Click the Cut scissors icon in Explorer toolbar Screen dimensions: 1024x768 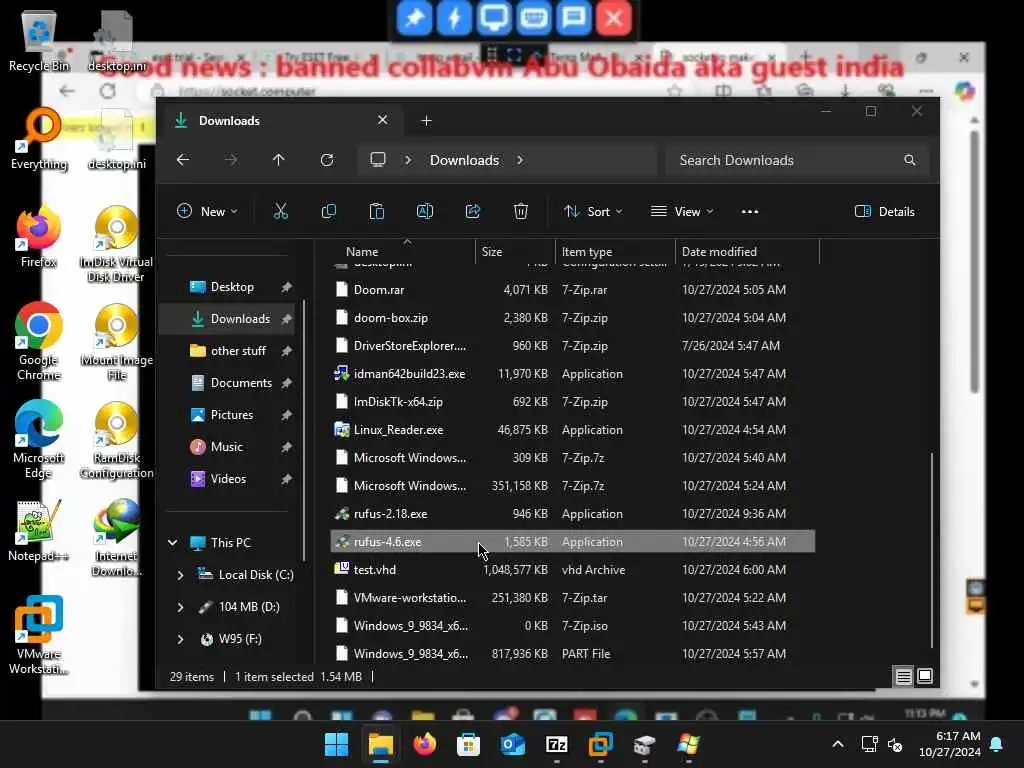tap(280, 212)
